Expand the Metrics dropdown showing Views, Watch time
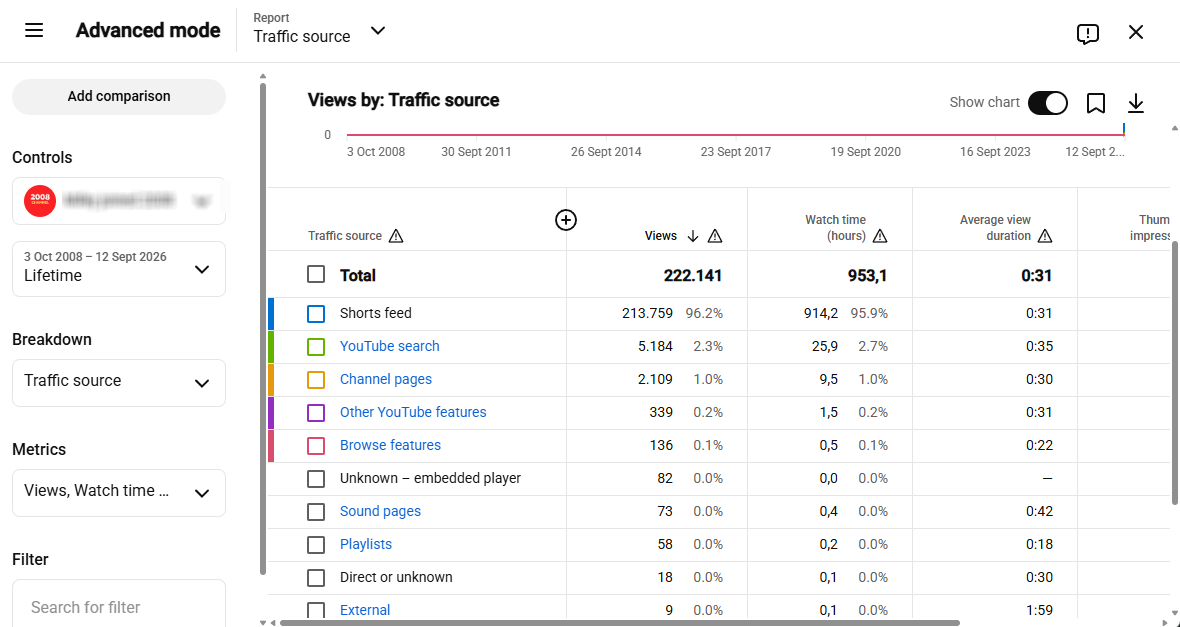1180x627 pixels. point(119,492)
